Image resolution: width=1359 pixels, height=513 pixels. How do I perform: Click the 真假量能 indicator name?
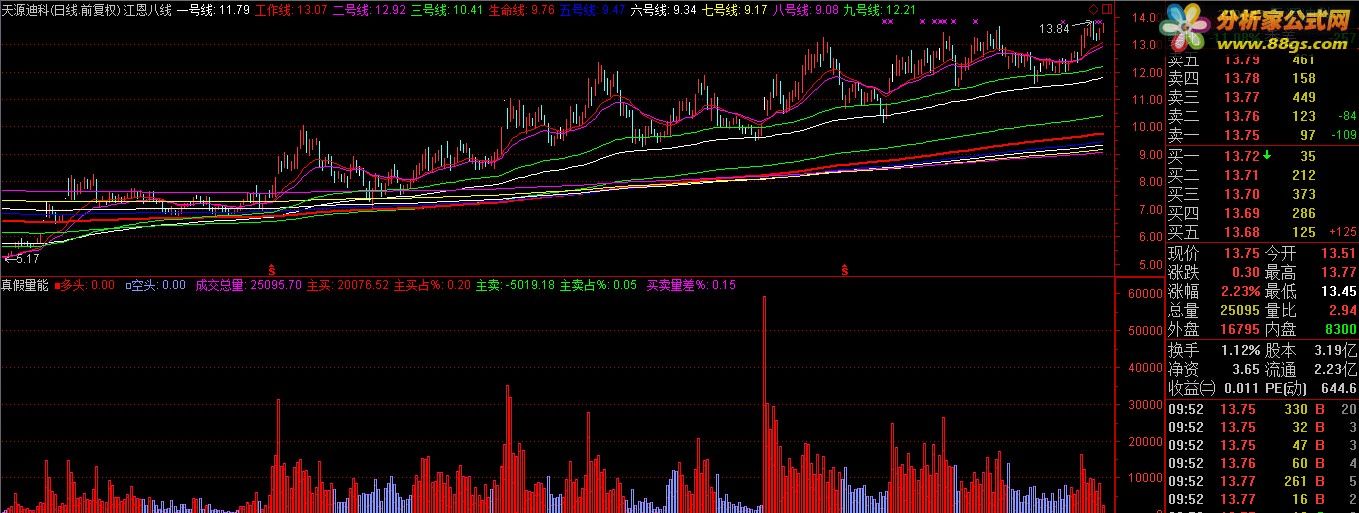coord(25,285)
